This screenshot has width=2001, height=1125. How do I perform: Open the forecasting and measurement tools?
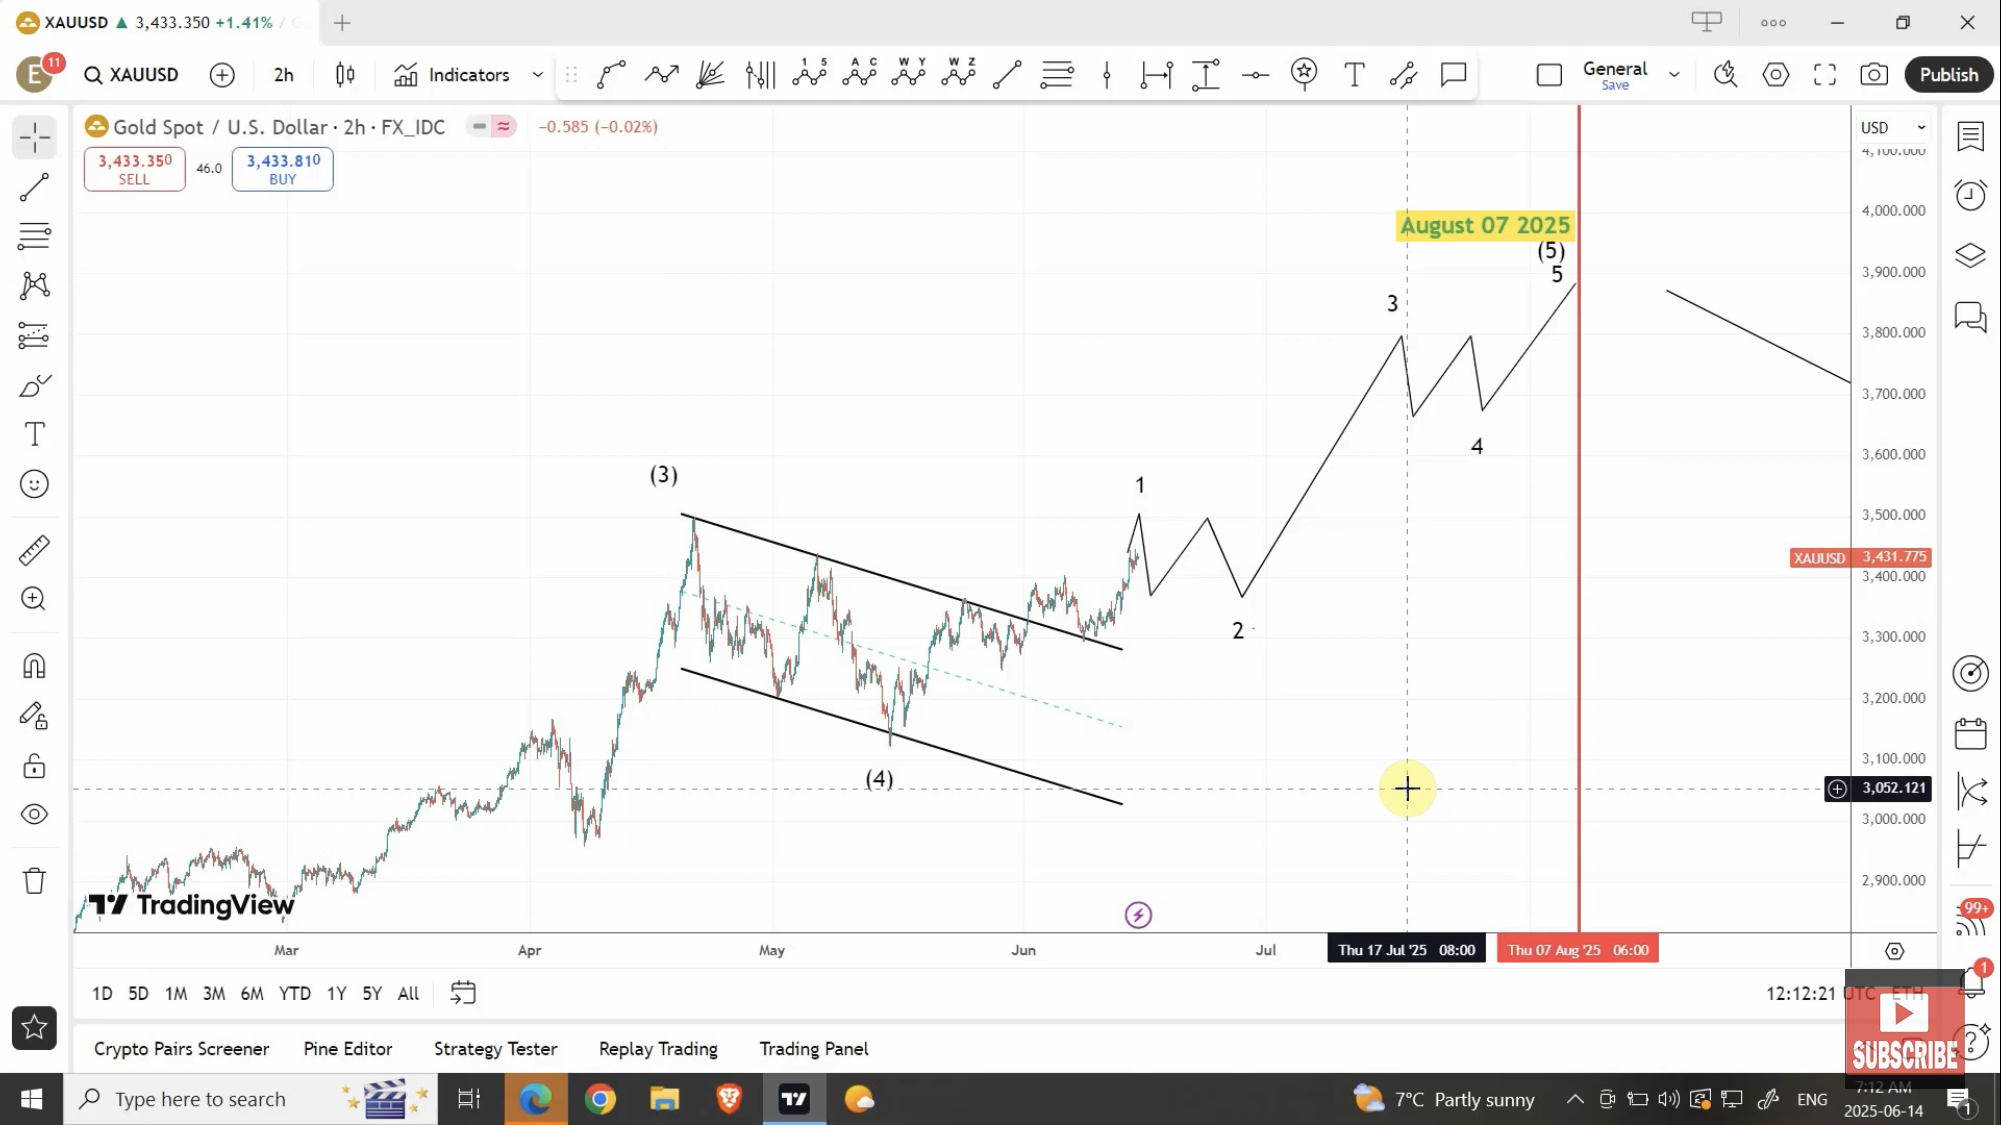34,335
